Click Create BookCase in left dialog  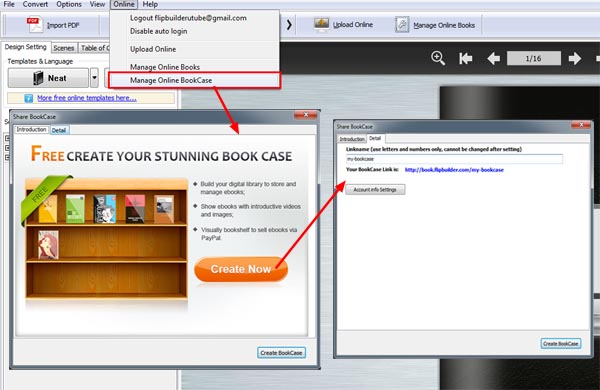point(281,352)
